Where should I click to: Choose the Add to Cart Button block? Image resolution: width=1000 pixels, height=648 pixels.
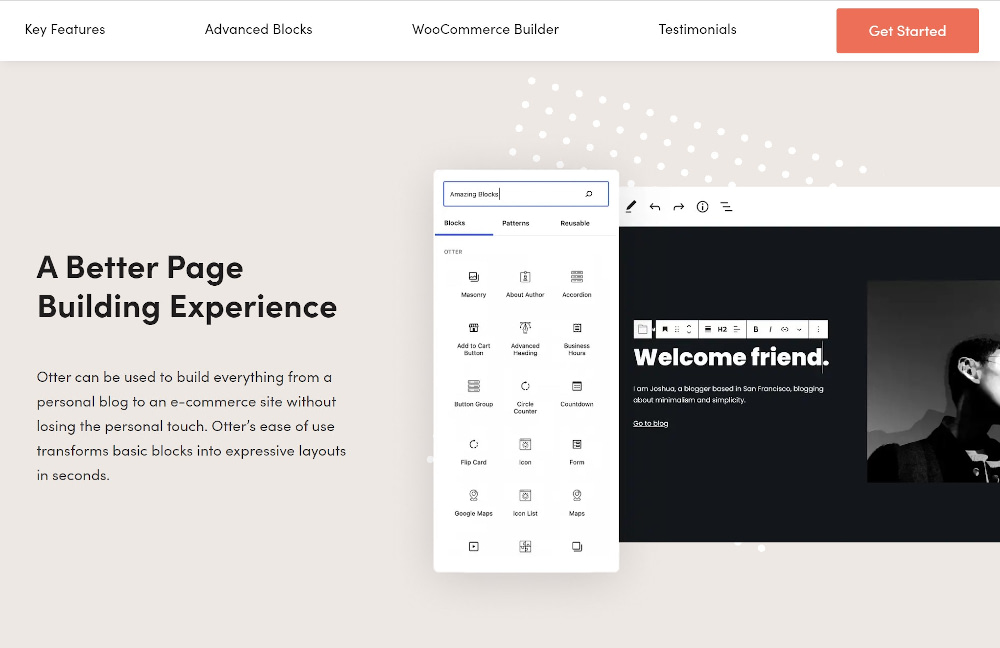[474, 328]
